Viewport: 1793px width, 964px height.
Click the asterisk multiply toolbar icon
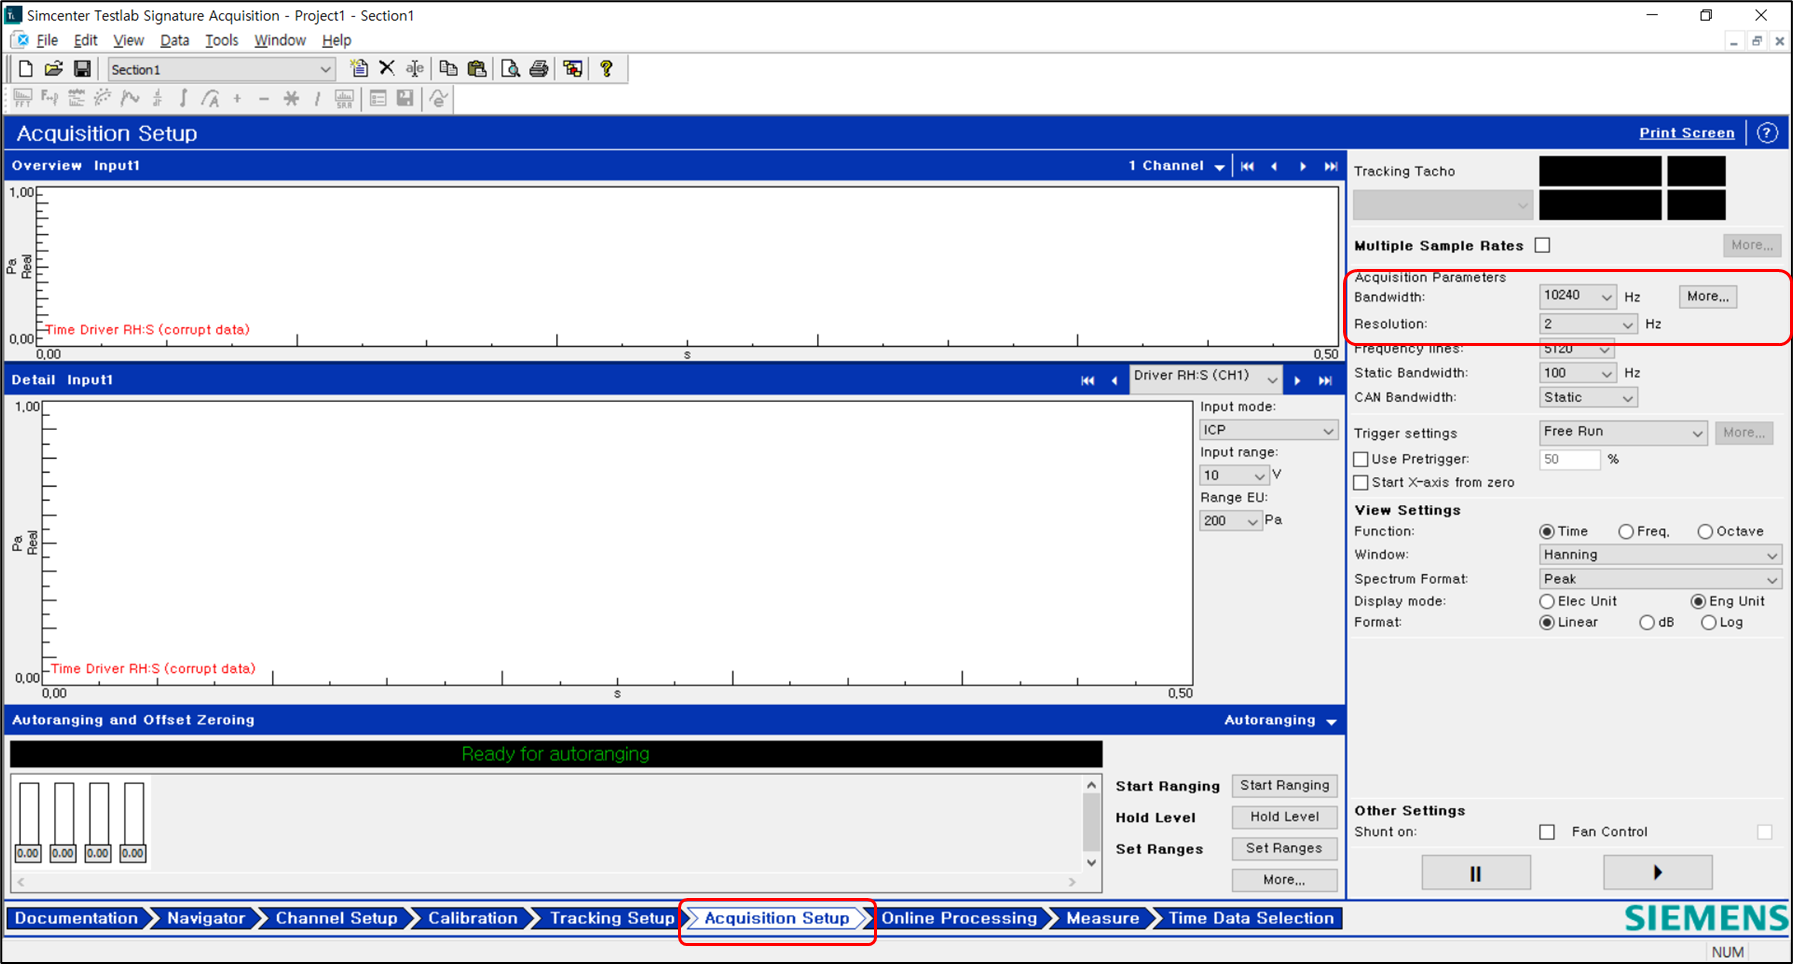[291, 98]
